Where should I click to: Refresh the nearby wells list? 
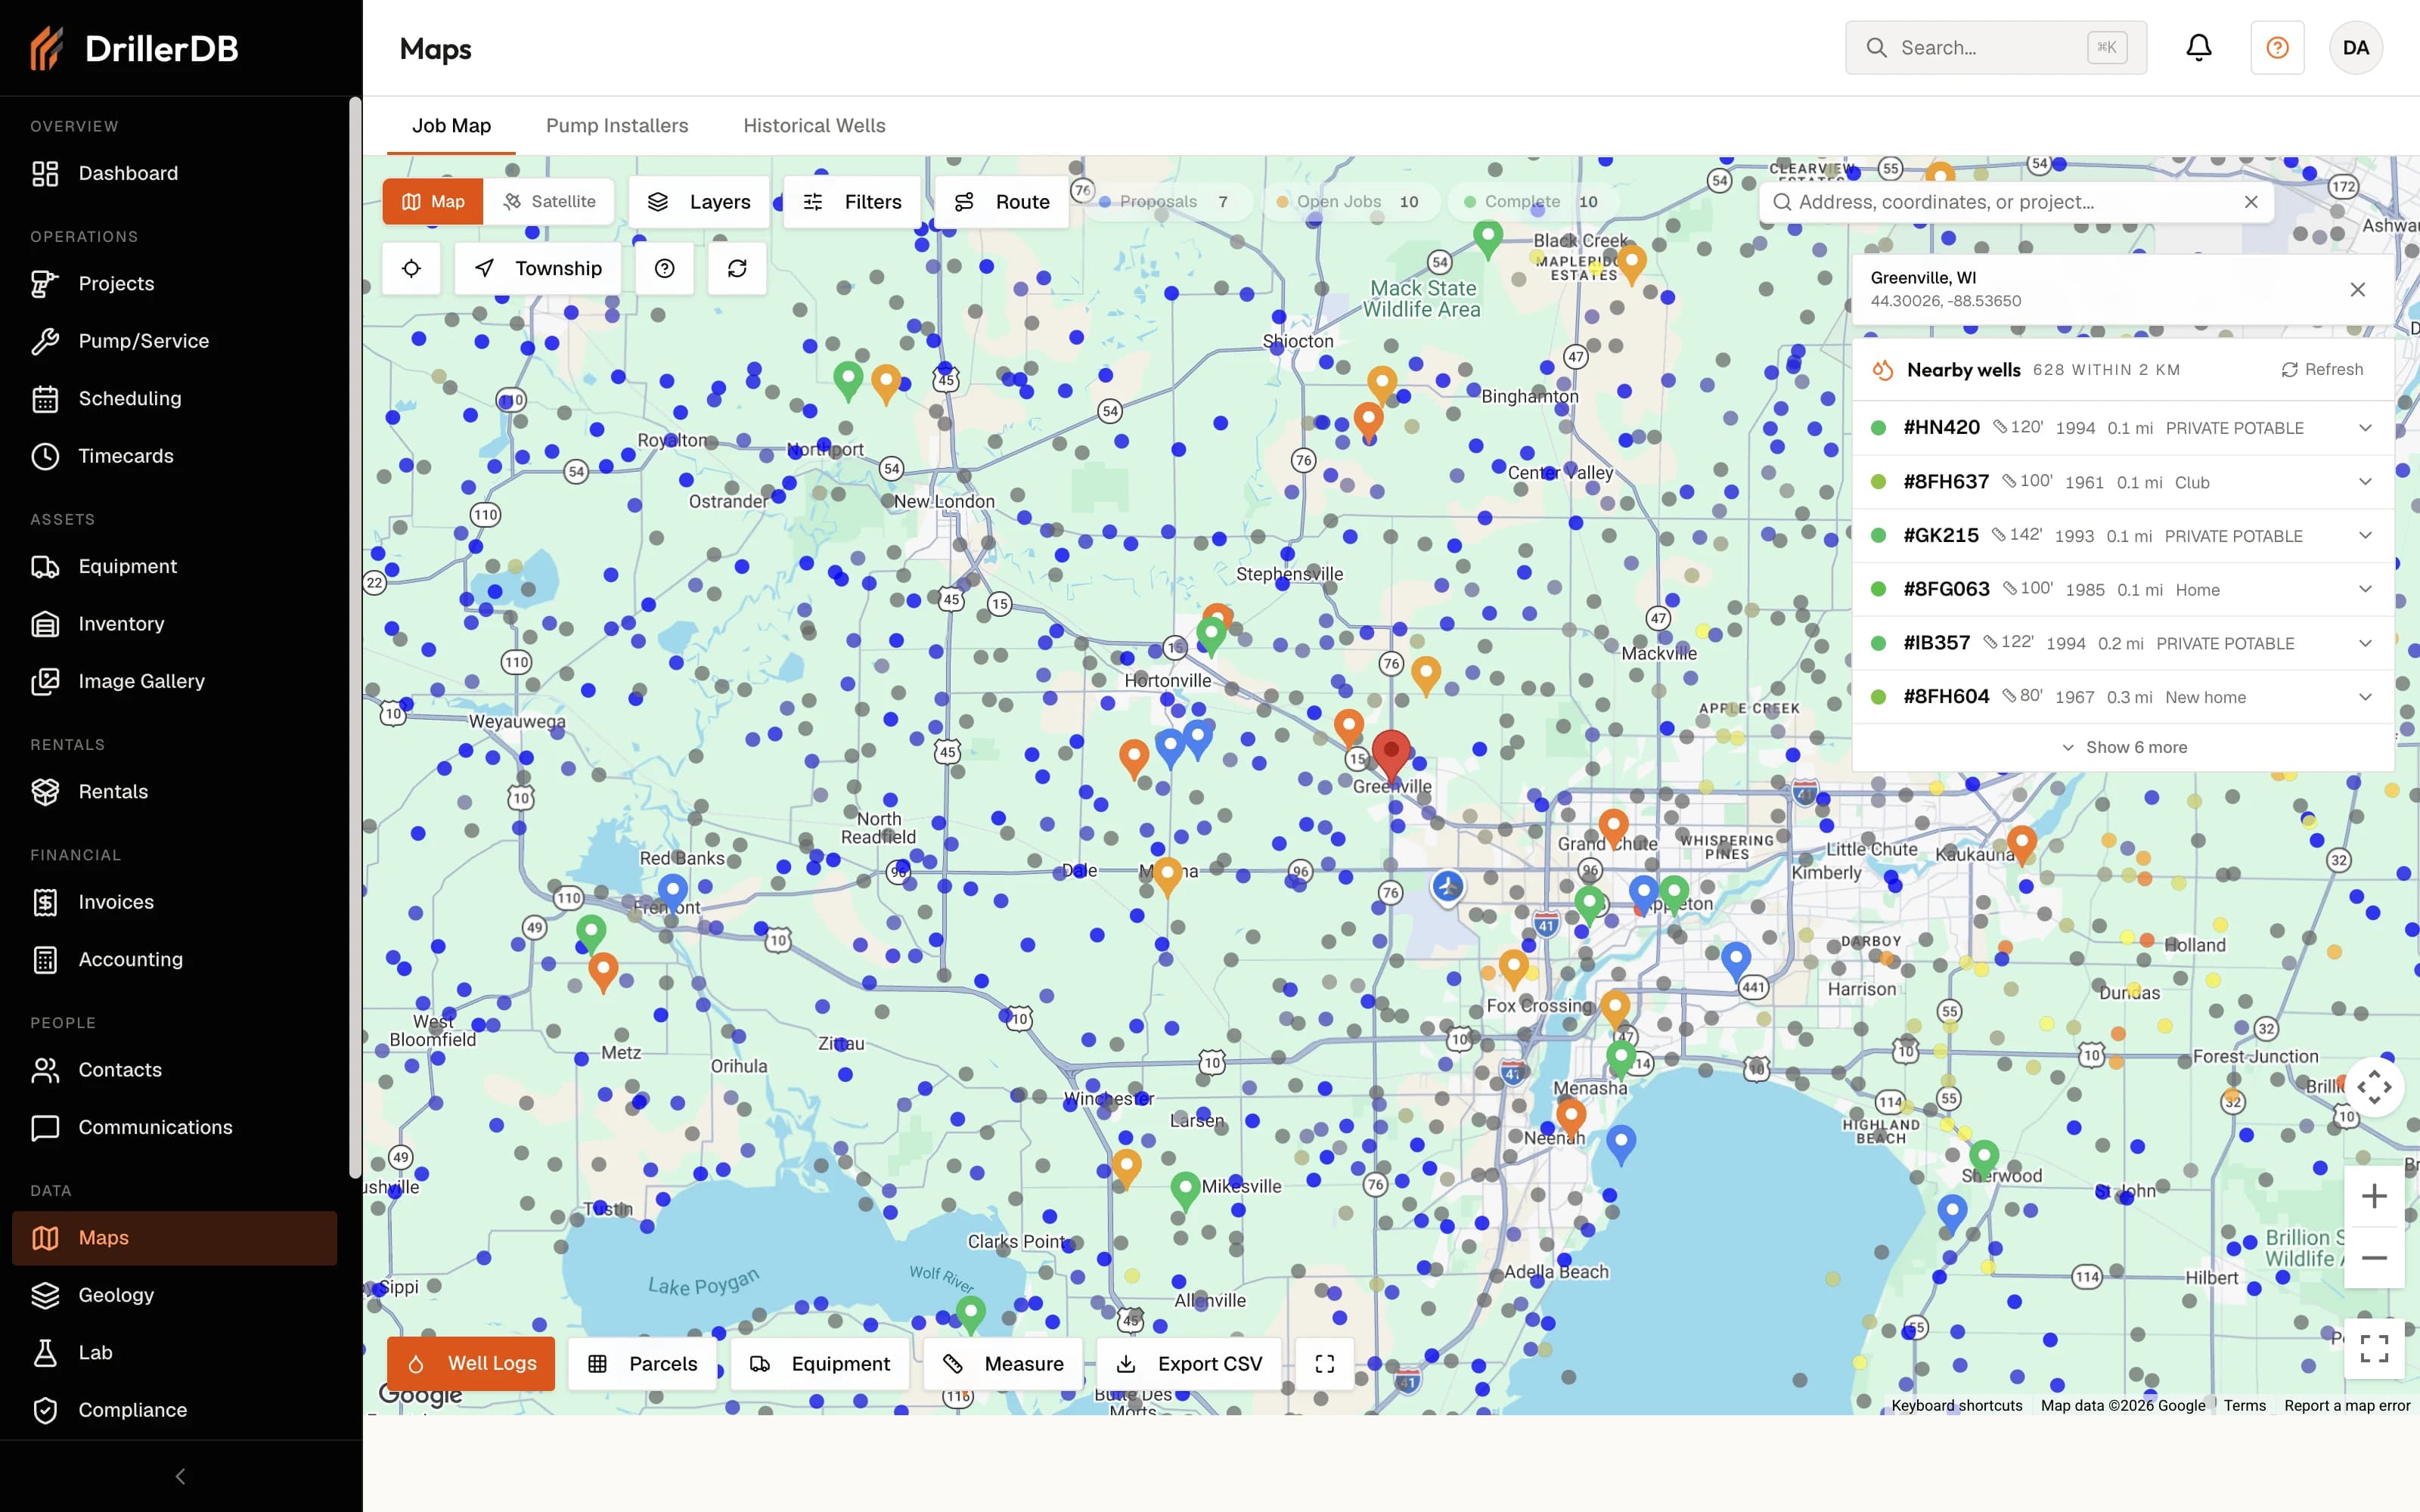[x=2322, y=370]
